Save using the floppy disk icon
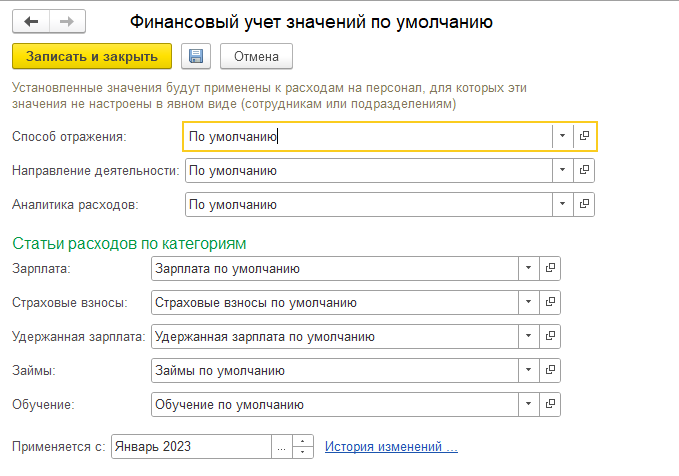The height and width of the screenshot is (476, 679). [196, 56]
